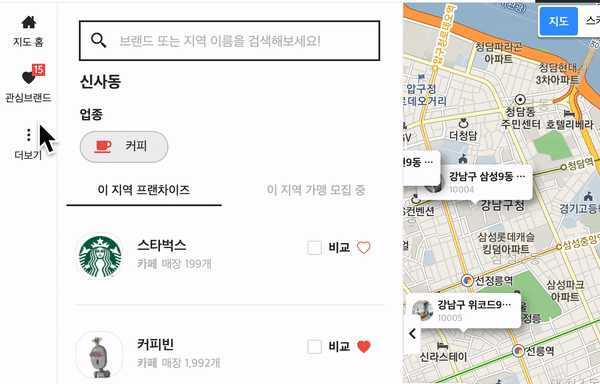The width and height of the screenshot is (600, 384).
Task: Select the 지도 map view button
Action: (558, 21)
